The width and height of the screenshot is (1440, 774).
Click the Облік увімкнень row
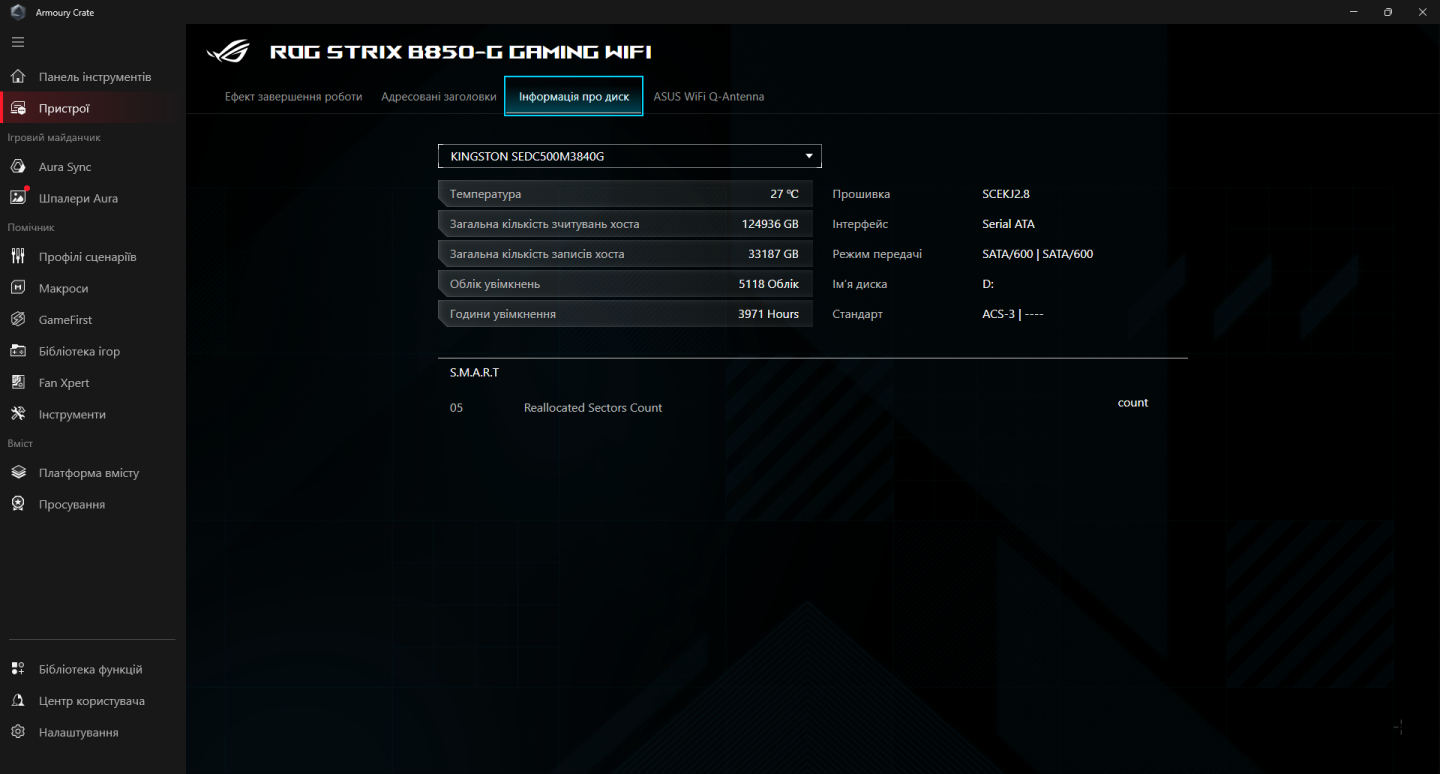(625, 284)
